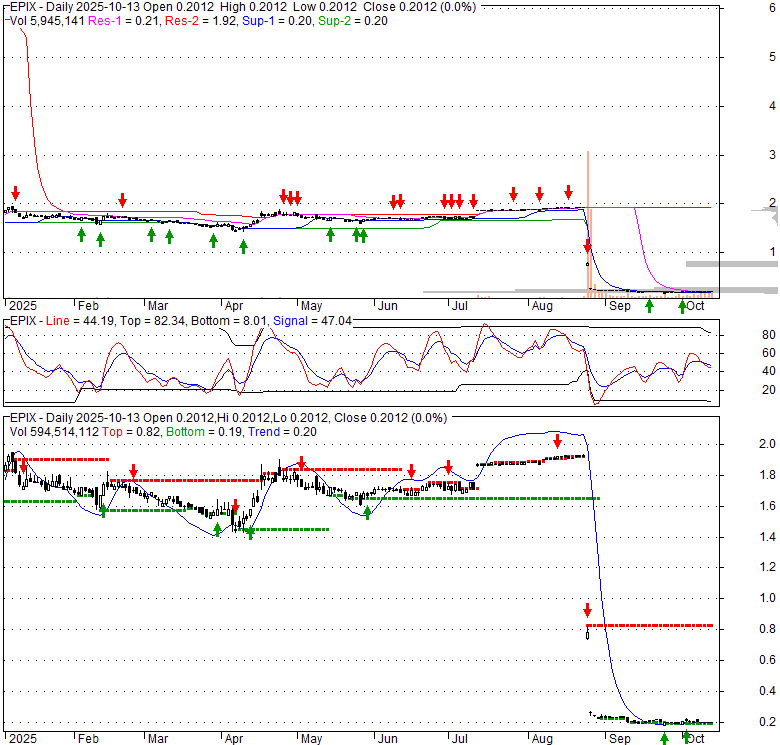Click the Apr month label under the top chart

(x=233, y=306)
